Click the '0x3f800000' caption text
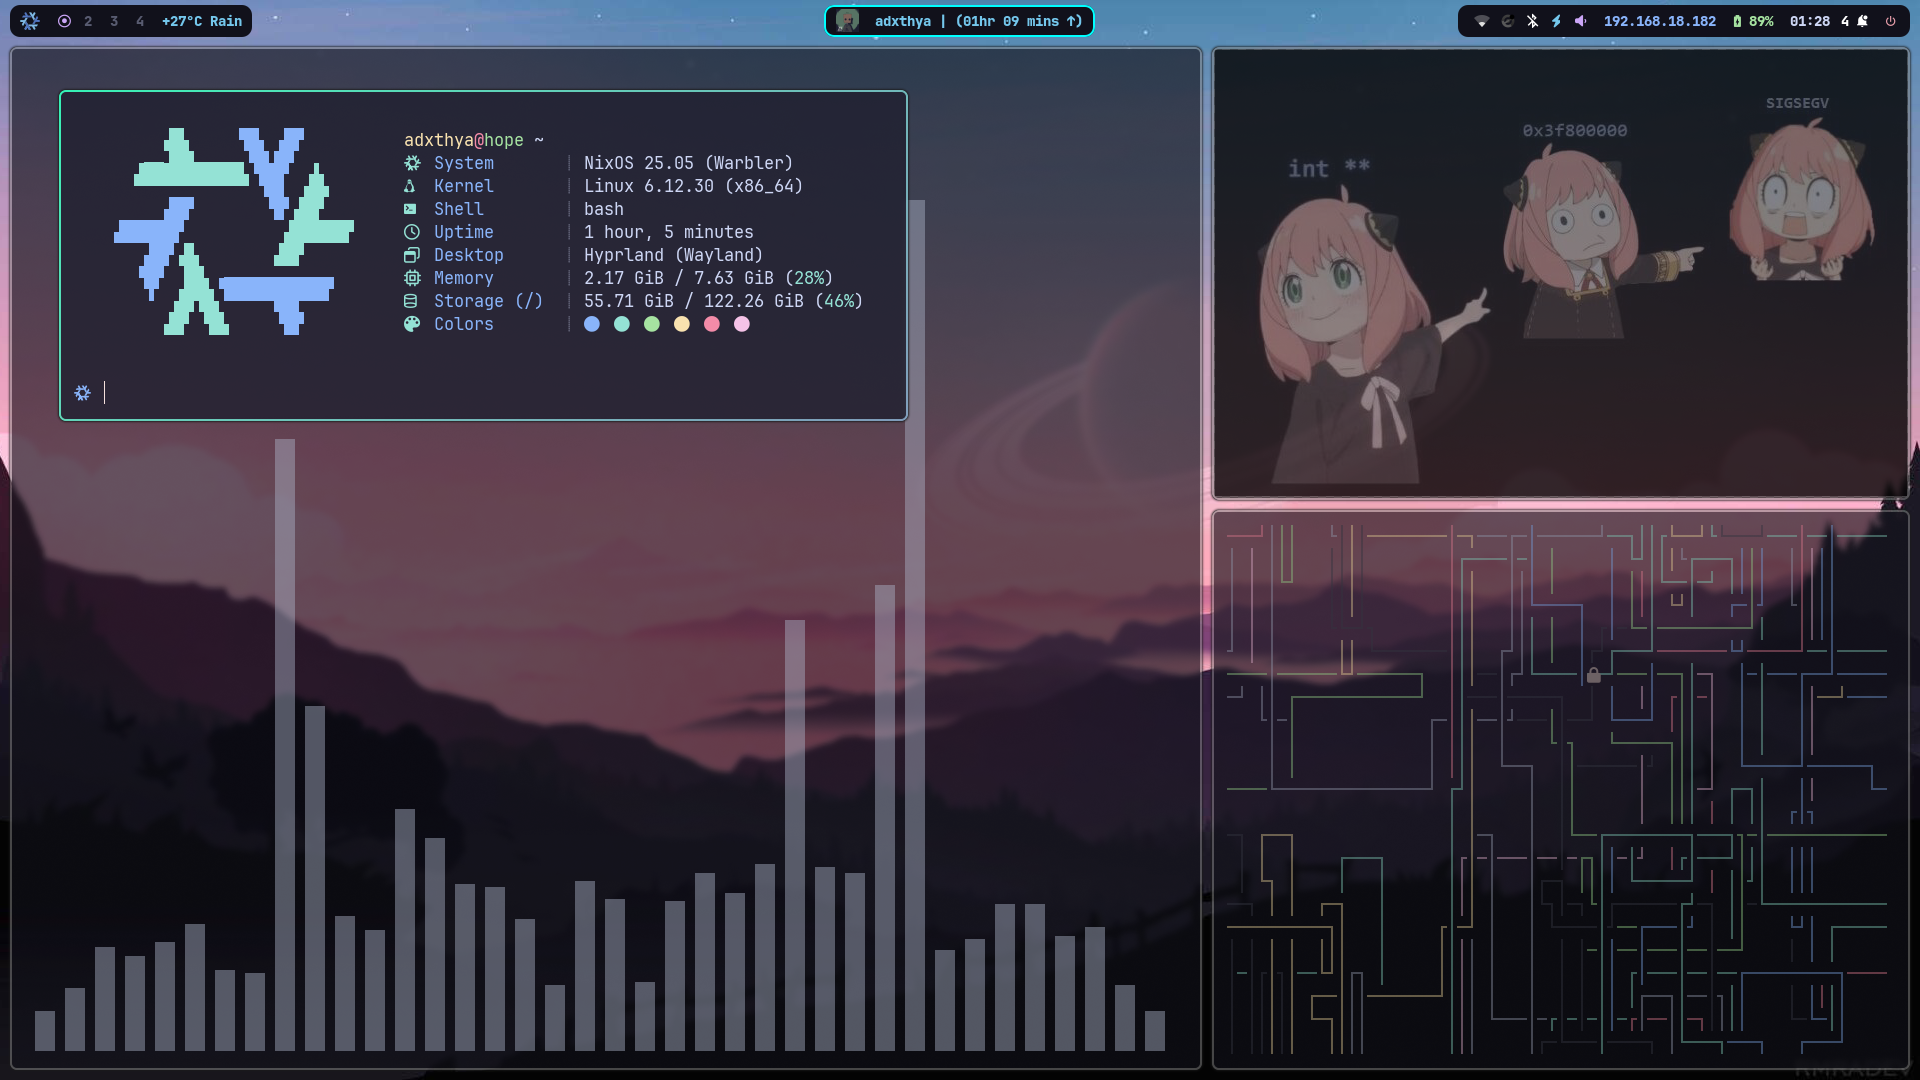This screenshot has height=1080, width=1920. tap(1575, 131)
